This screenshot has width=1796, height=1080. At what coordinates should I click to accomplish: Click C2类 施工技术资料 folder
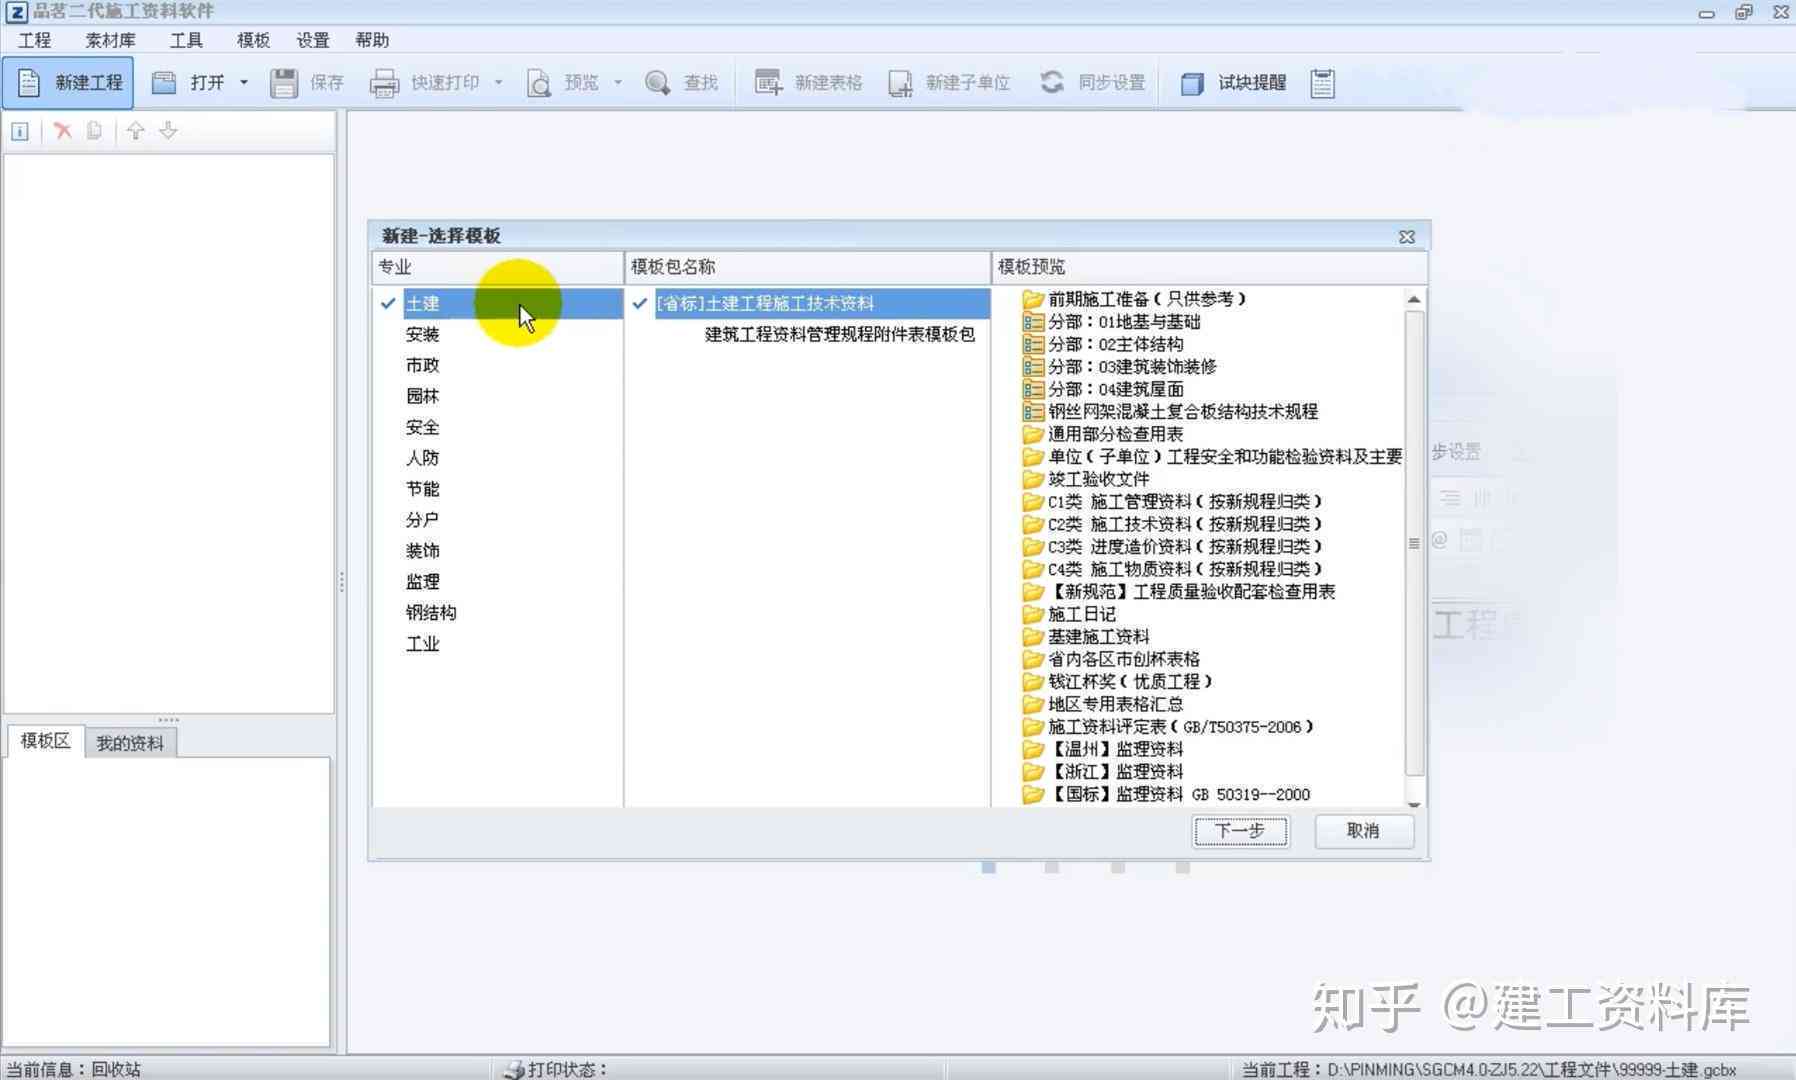click(x=1185, y=524)
